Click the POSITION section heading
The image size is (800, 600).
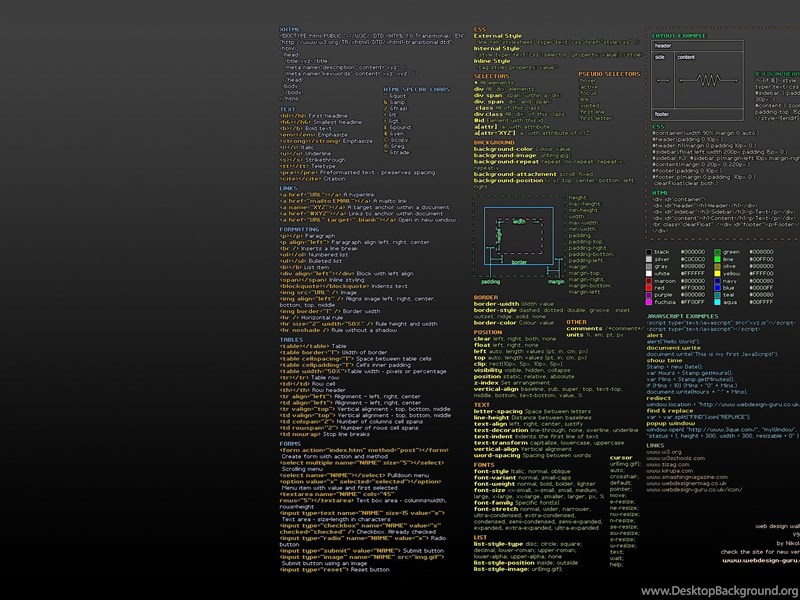pyautogui.click(x=488, y=332)
